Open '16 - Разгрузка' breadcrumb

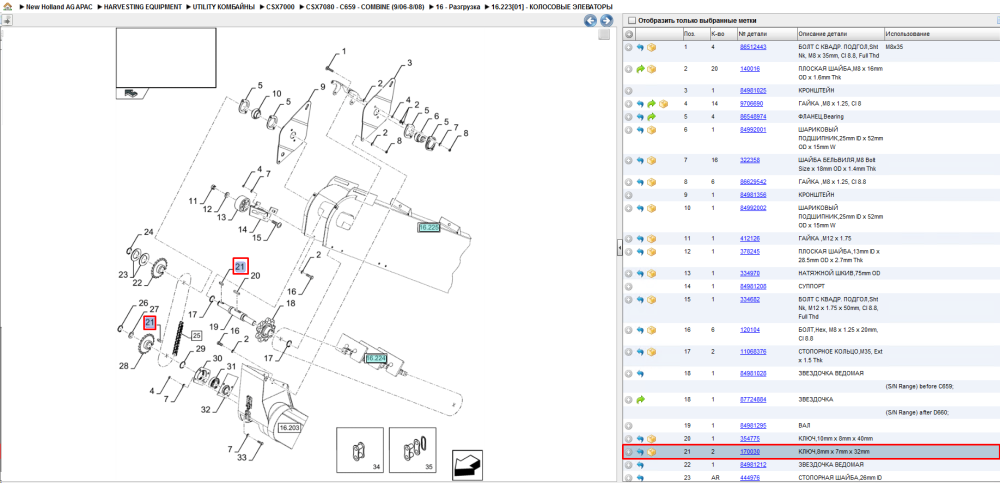(457, 6)
